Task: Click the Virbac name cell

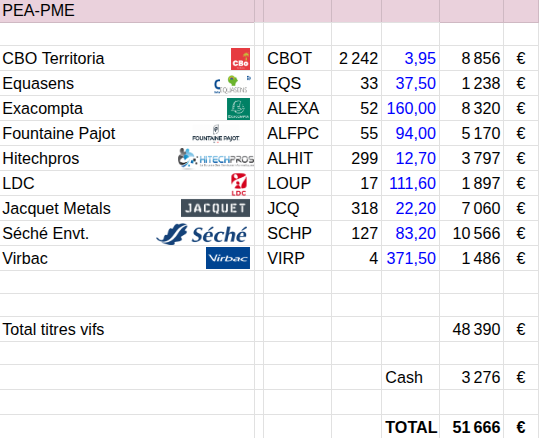Action: 127,258
